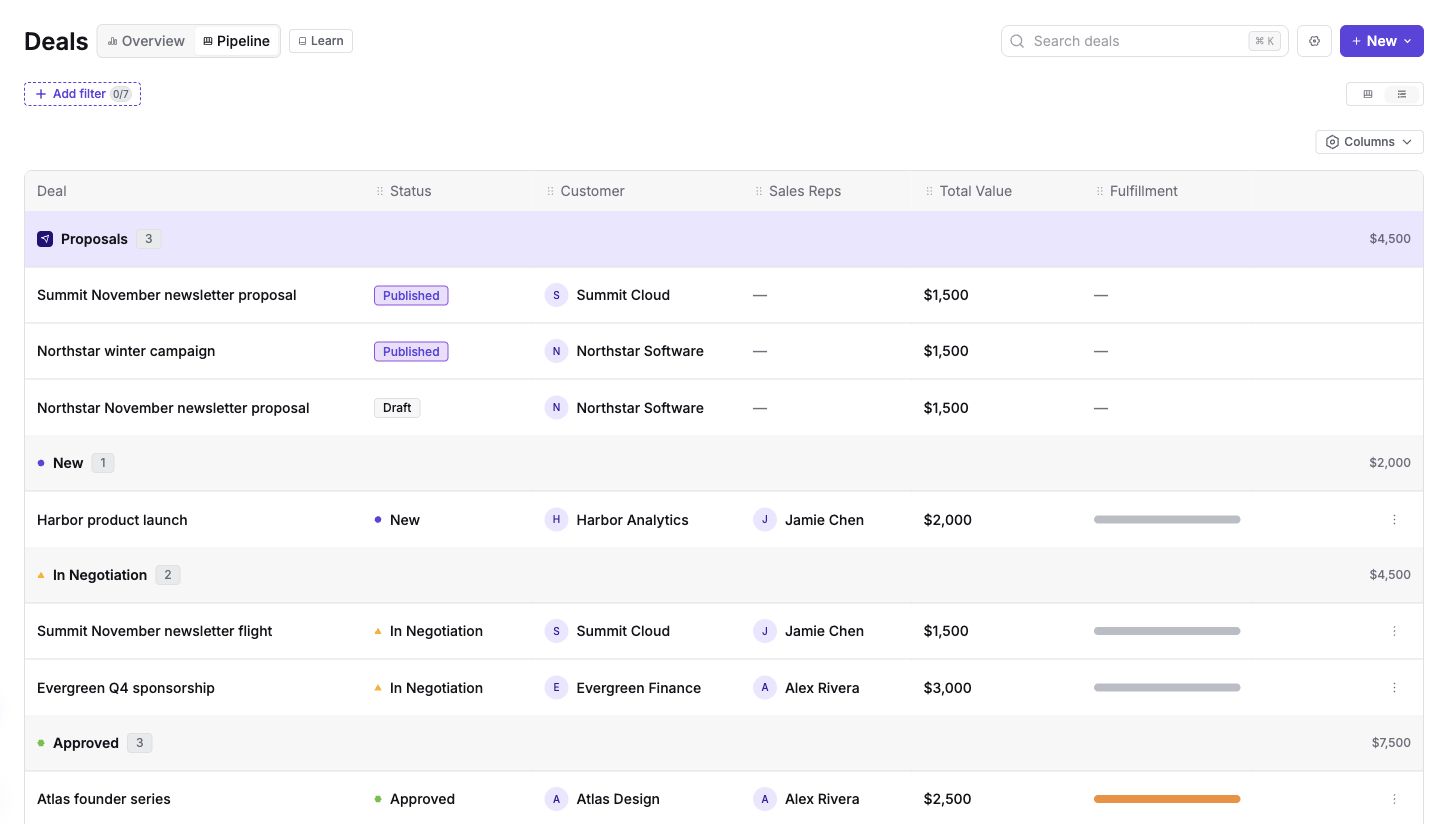The image size is (1448, 824).
Task: Click the Fulfillment column header
Action: (x=1144, y=191)
